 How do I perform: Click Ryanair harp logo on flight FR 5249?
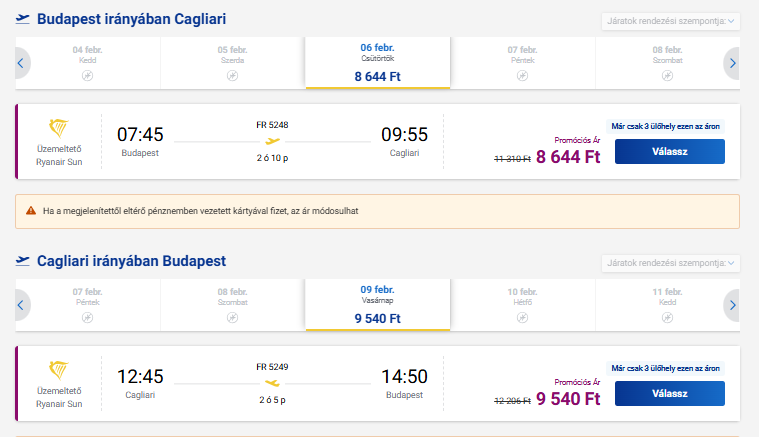point(59,370)
